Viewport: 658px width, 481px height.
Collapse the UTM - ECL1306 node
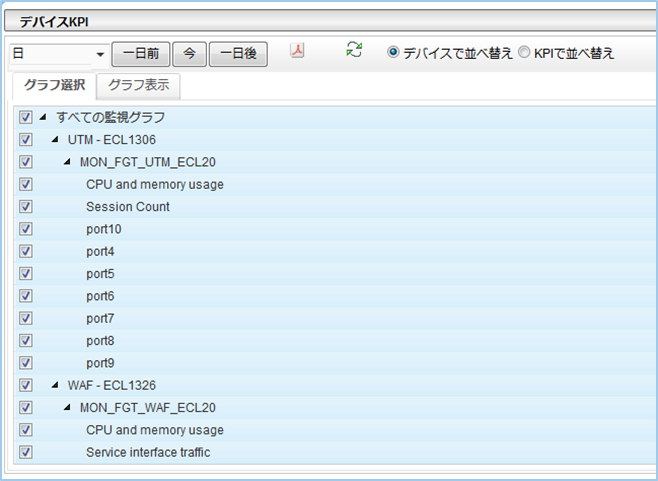pyautogui.click(x=55, y=139)
